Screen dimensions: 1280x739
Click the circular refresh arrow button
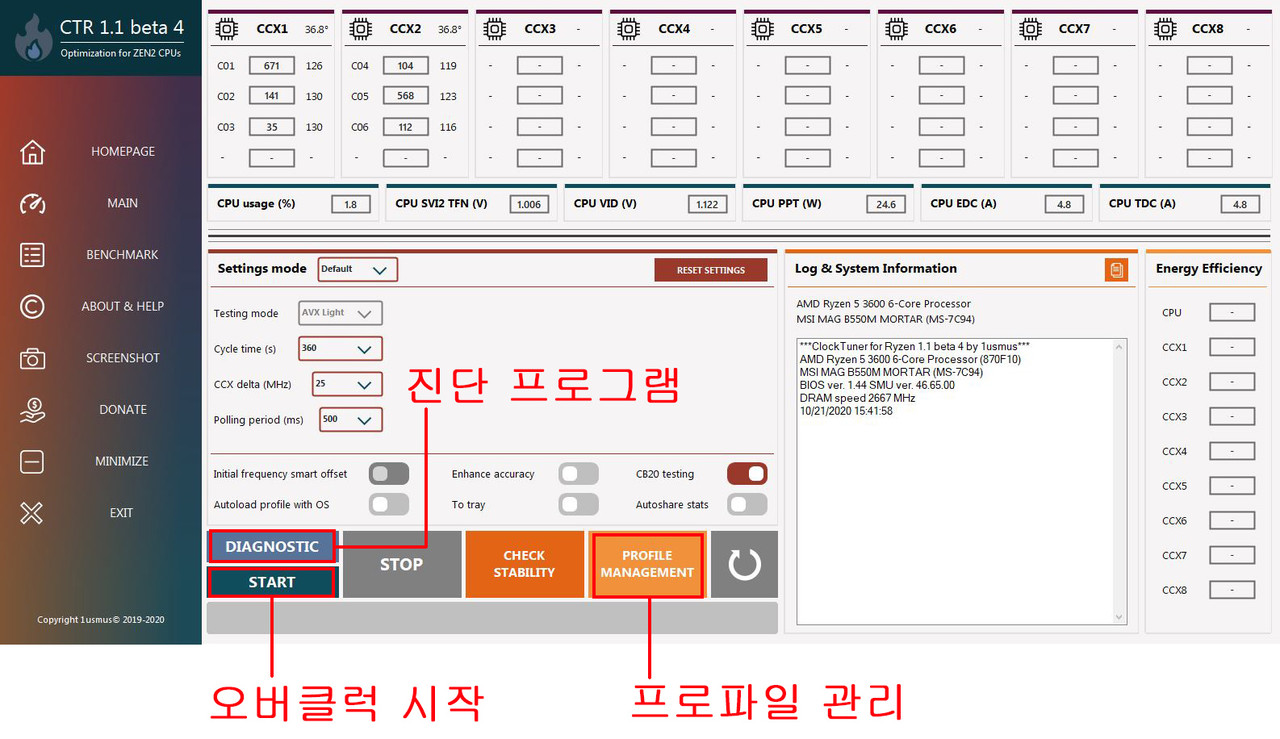tap(744, 565)
